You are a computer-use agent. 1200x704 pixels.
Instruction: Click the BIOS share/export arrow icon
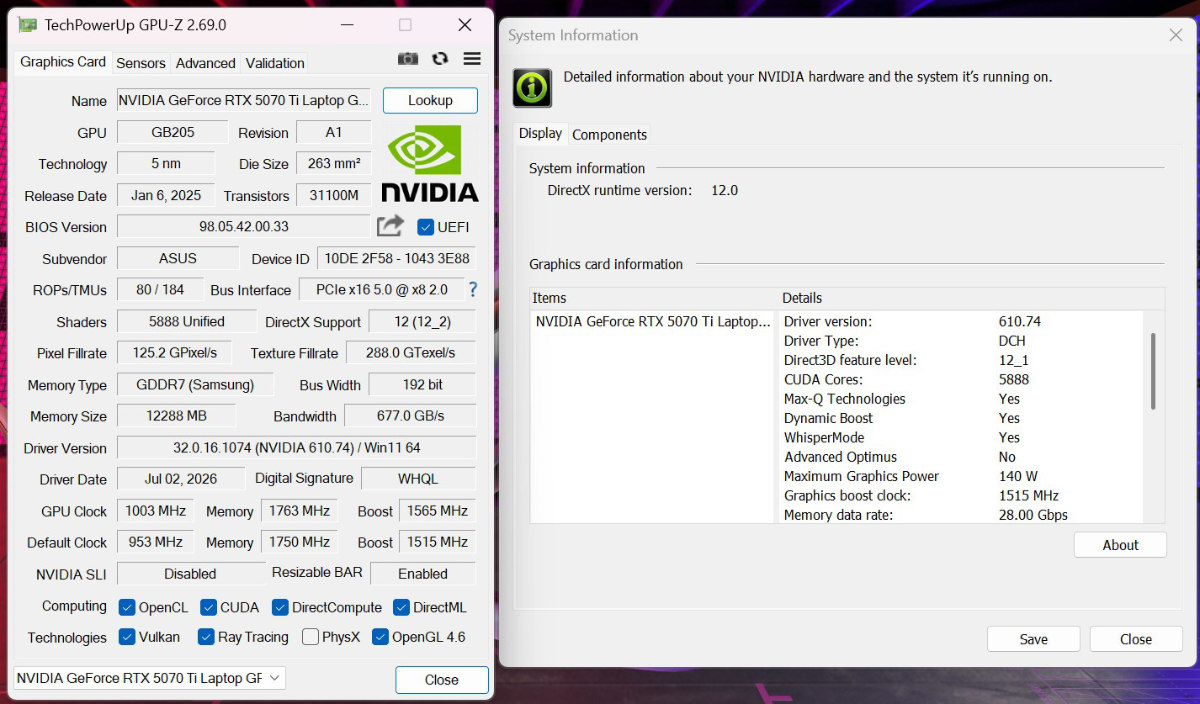[x=390, y=226]
